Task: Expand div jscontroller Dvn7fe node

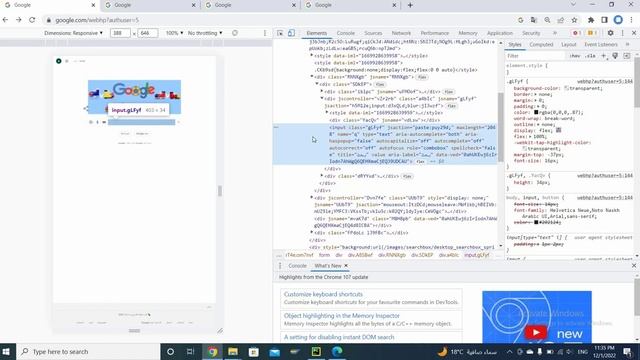Action: click(x=312, y=198)
